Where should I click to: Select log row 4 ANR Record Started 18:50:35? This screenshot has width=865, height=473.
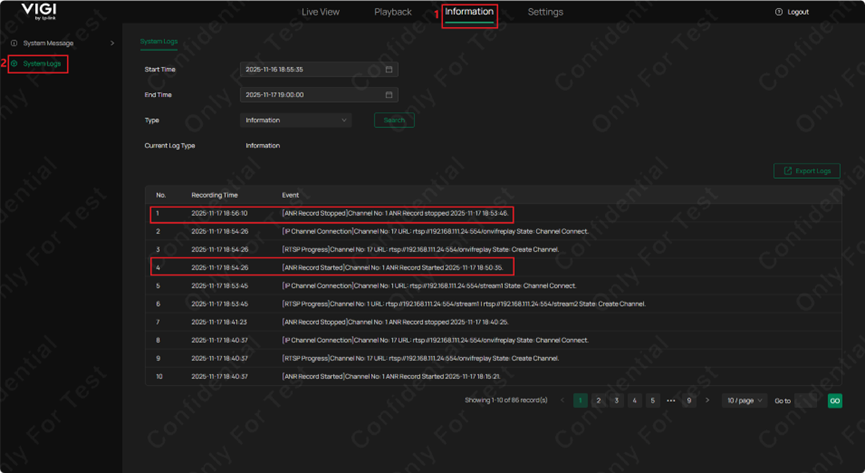[x=494, y=268]
